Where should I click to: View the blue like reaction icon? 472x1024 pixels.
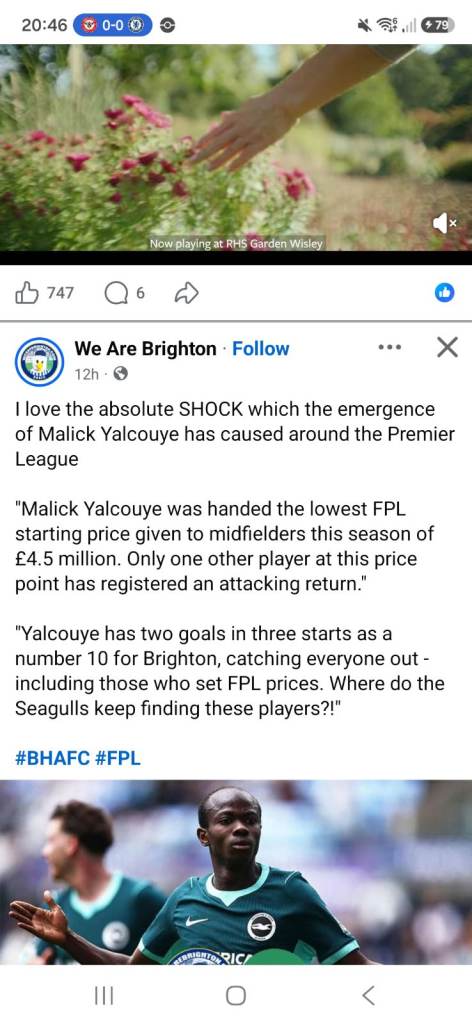coord(445,294)
